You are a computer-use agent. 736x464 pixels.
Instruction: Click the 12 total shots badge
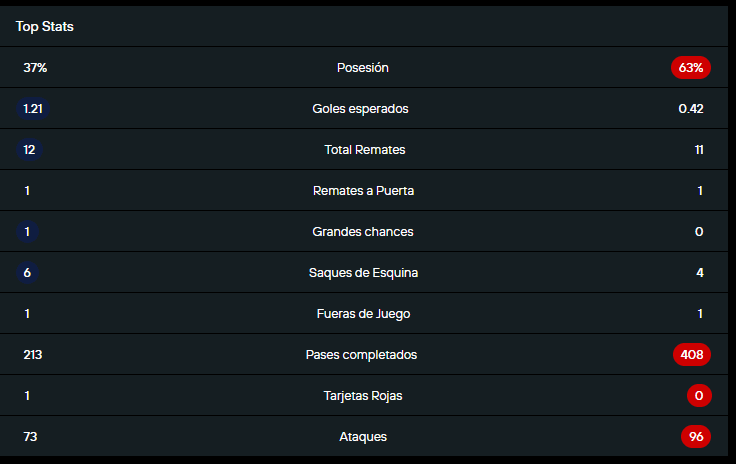click(x=30, y=150)
